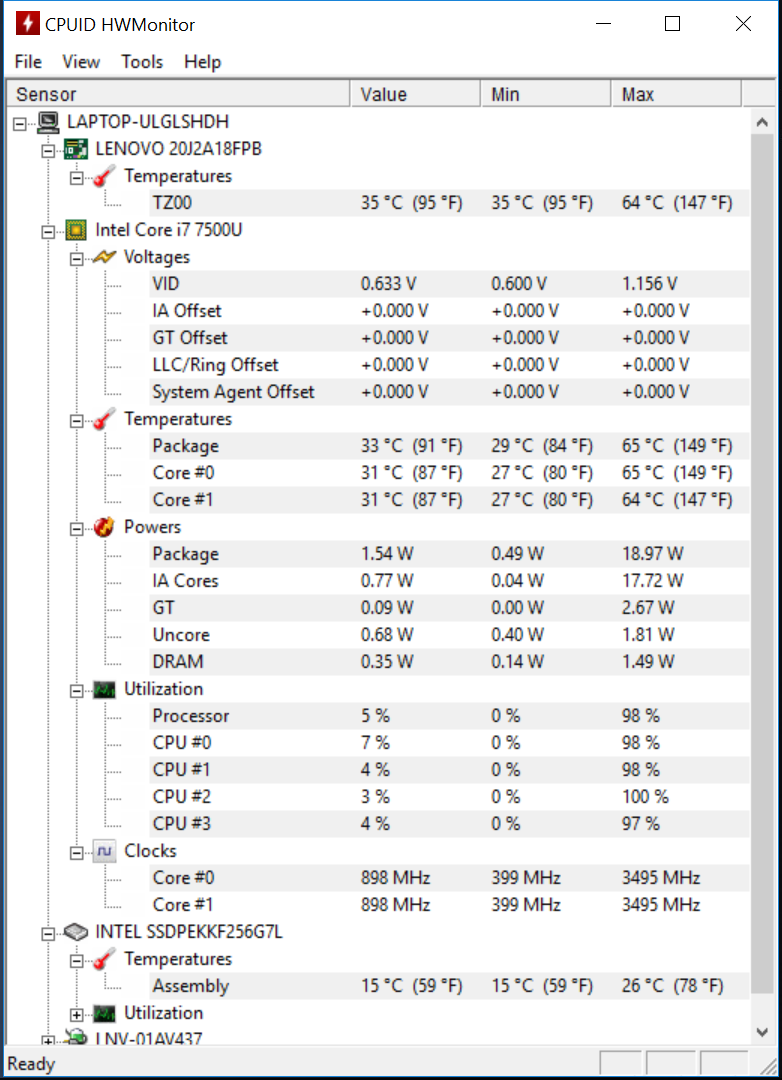The height and width of the screenshot is (1080, 782).
Task: Click the laptop computer icon beside LAPTOP-ULGLSHDH
Action: click(x=48, y=122)
